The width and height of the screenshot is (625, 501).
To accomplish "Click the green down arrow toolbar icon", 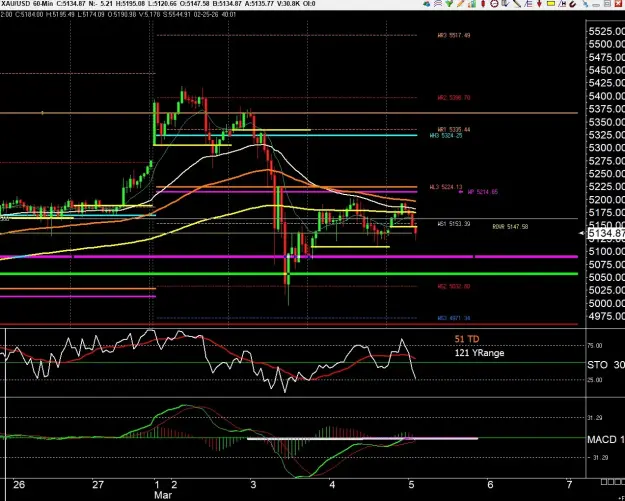I will 449,4.
